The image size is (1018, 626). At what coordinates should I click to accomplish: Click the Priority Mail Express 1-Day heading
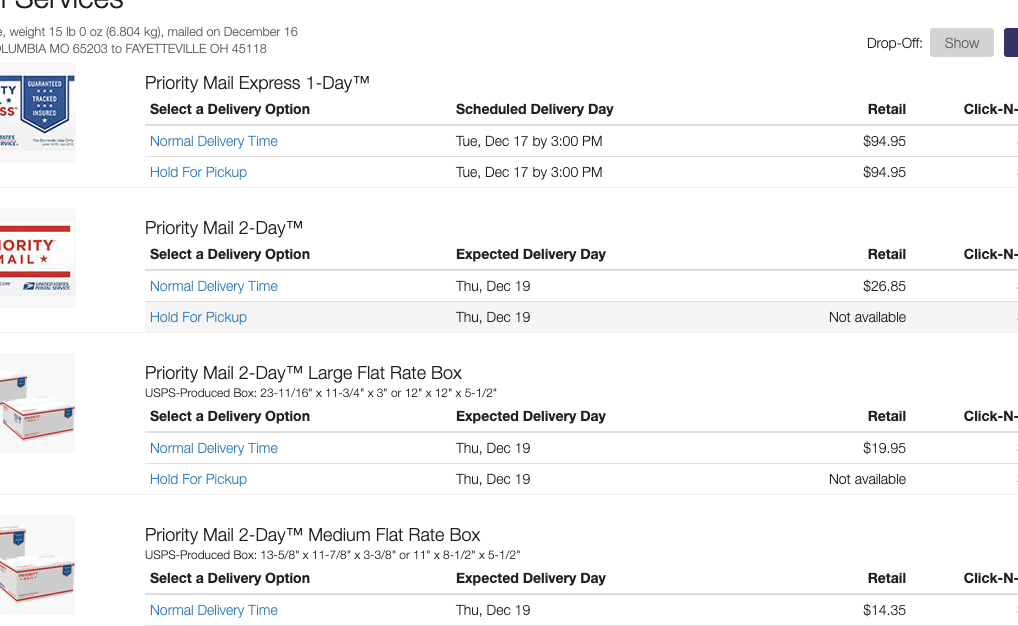pyautogui.click(x=257, y=83)
